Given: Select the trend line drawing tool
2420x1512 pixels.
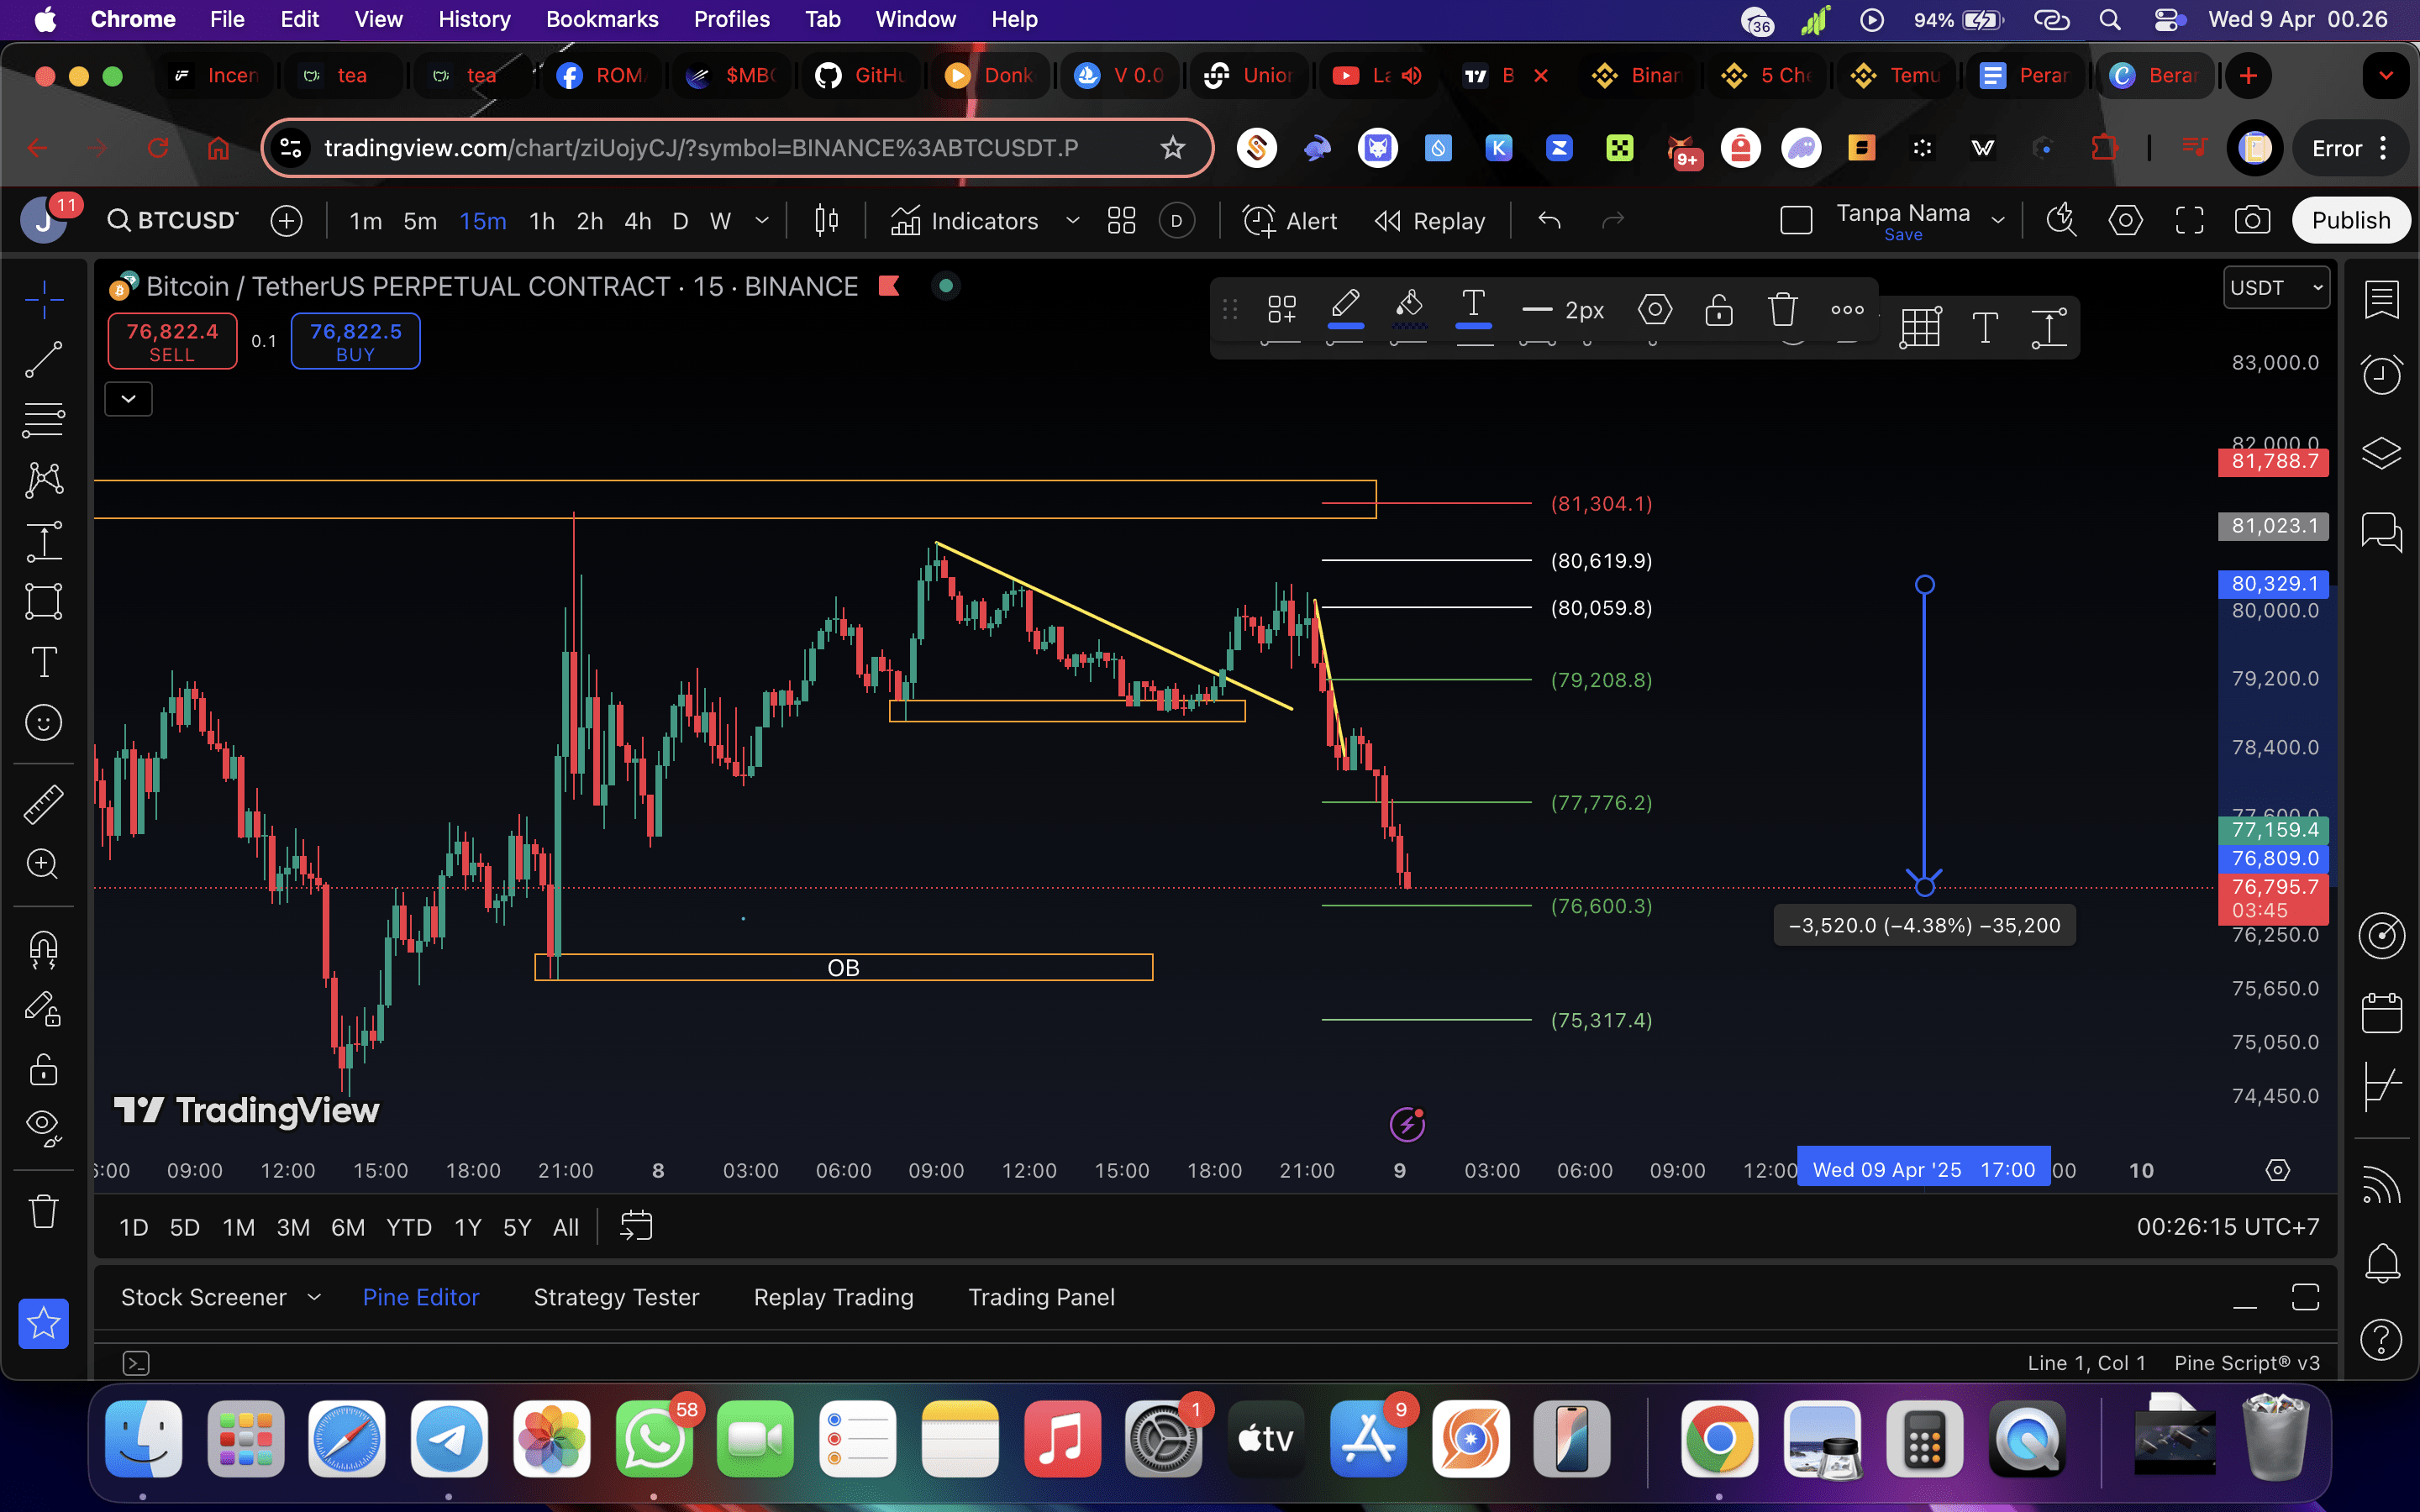Looking at the screenshot, I should tap(43, 359).
